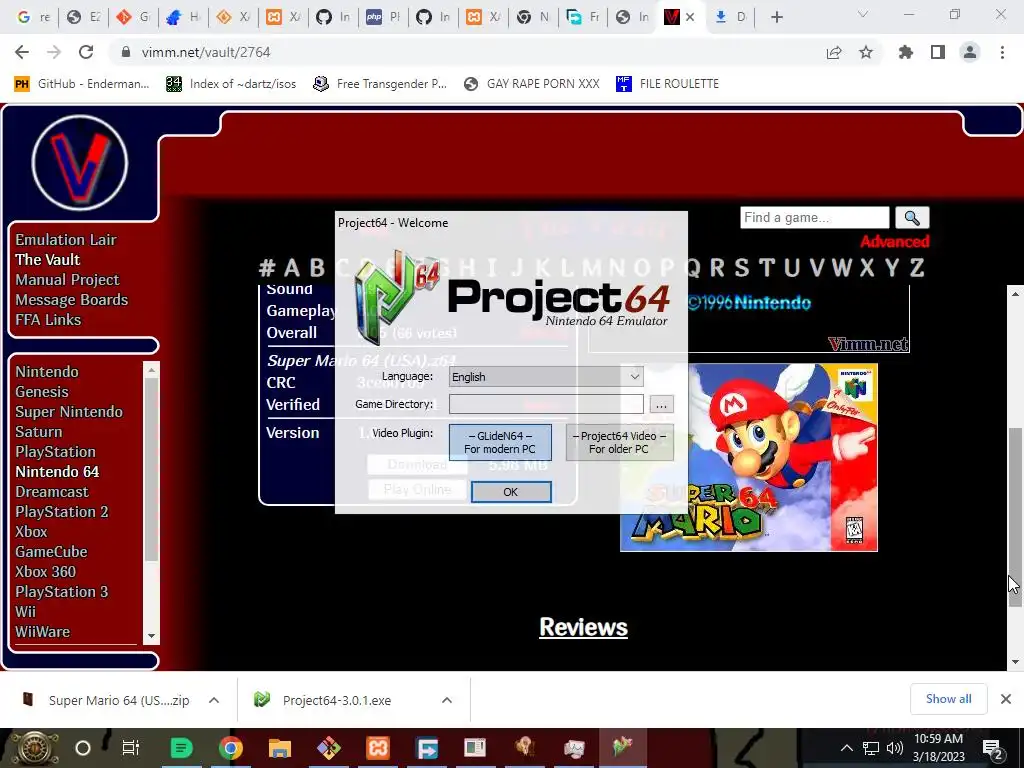Open Task View in the taskbar
This screenshot has height=768, width=1024.
click(x=131, y=748)
